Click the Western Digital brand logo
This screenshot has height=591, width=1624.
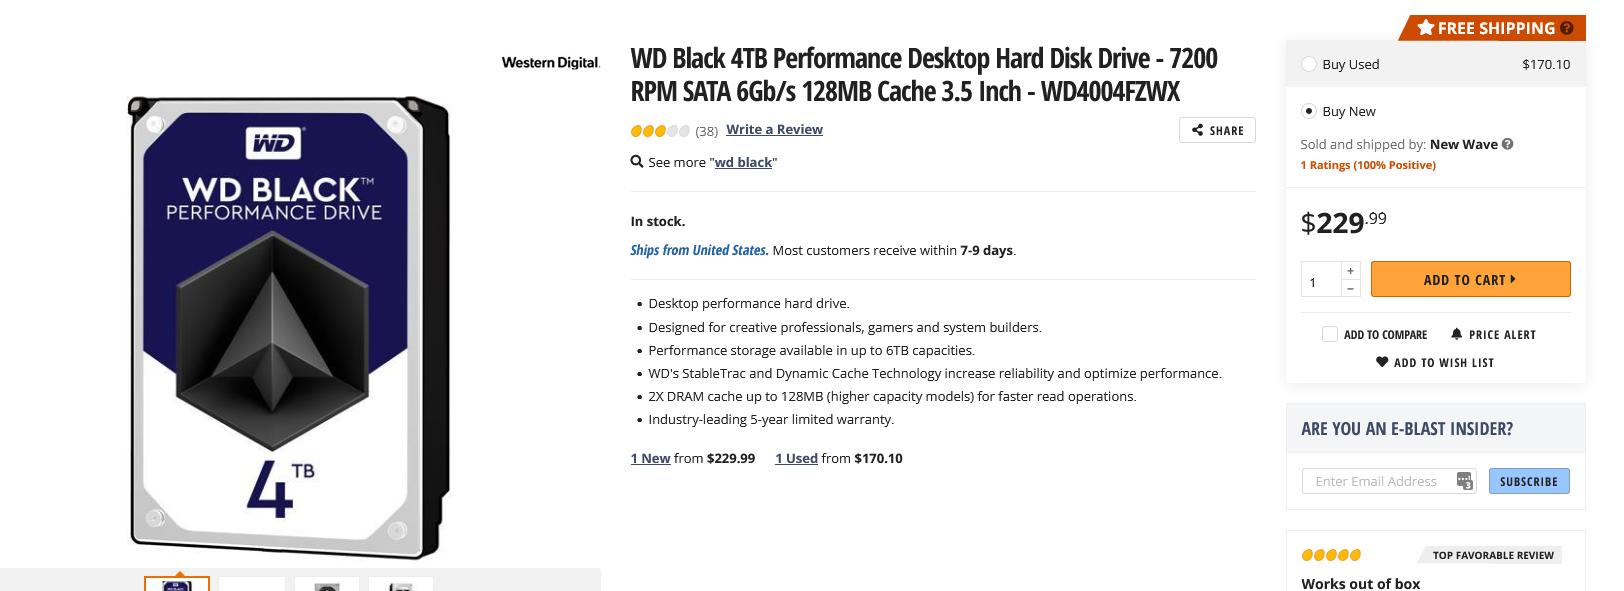550,63
